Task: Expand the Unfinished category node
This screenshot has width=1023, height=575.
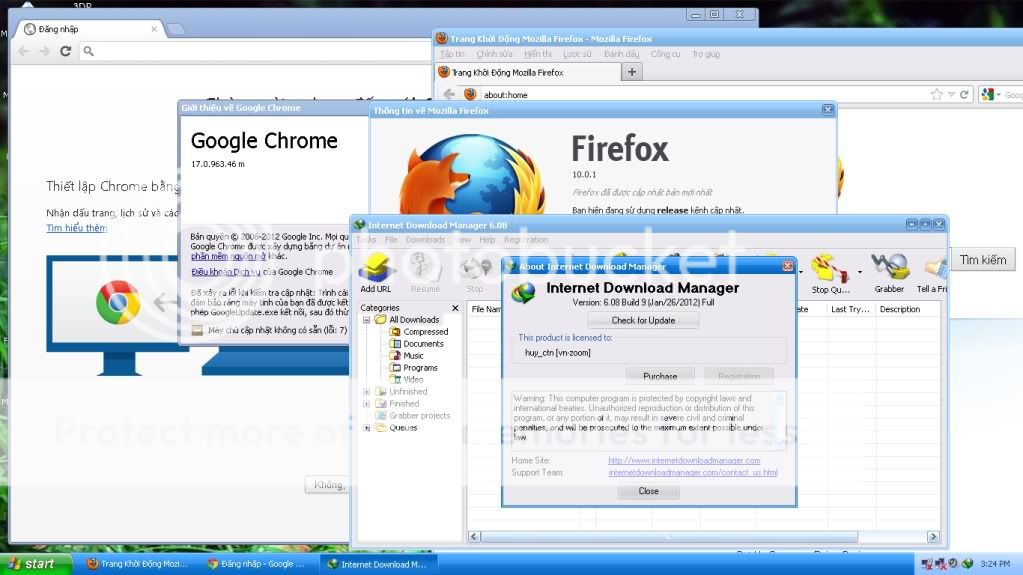Action: pyautogui.click(x=367, y=392)
